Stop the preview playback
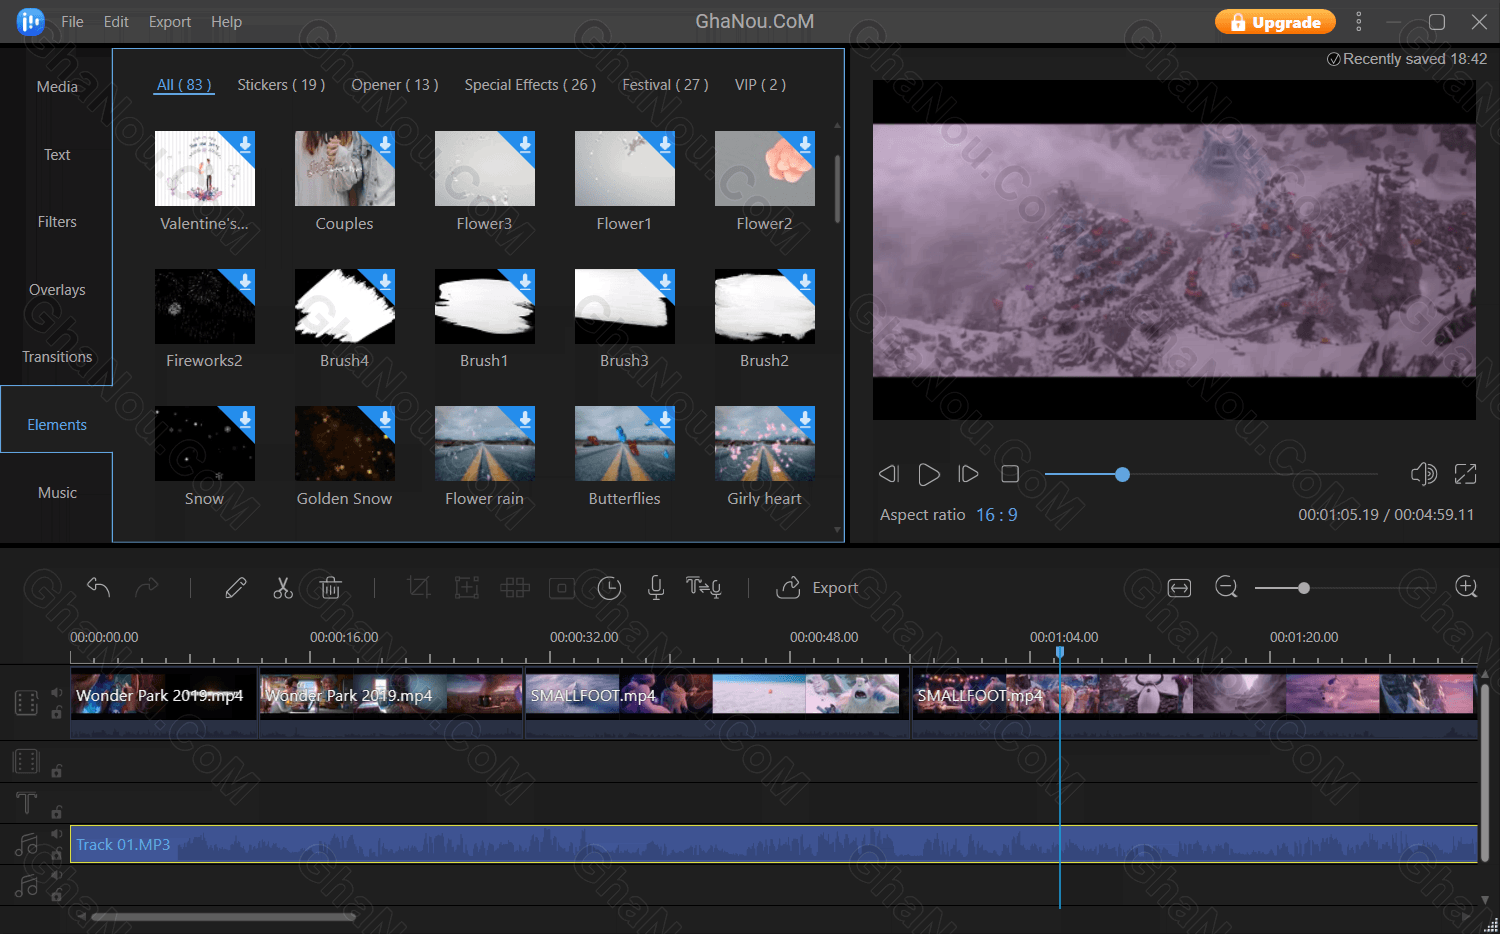Image resolution: width=1500 pixels, height=934 pixels. click(x=1010, y=474)
